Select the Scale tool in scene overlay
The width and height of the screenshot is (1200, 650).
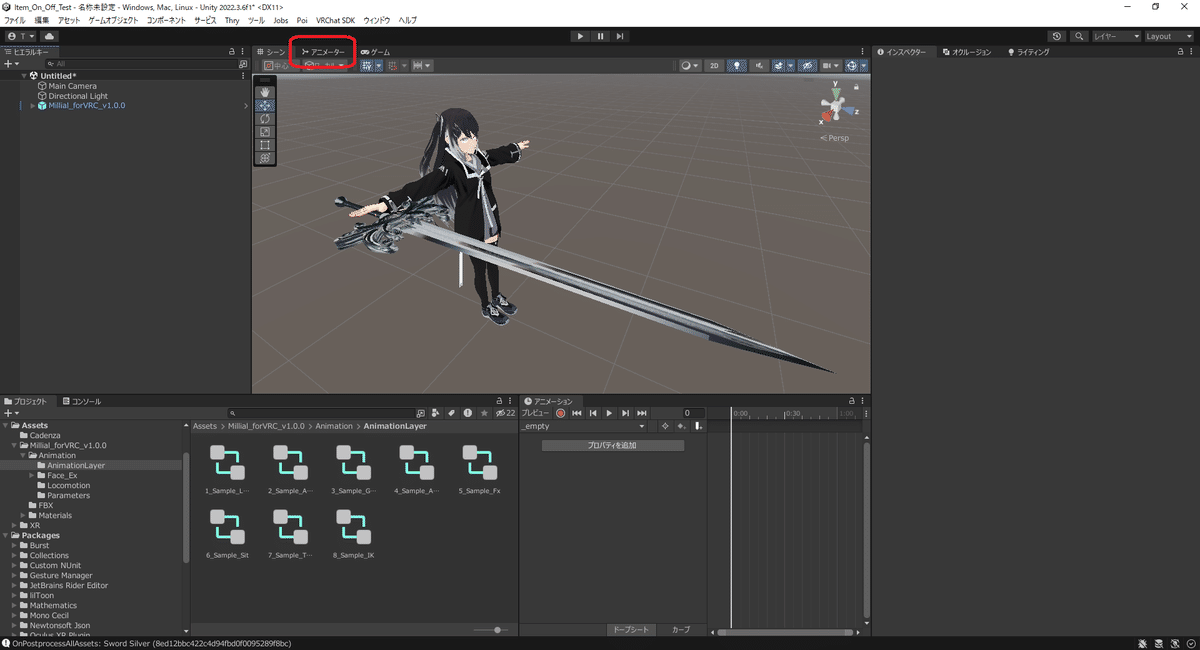[265, 131]
